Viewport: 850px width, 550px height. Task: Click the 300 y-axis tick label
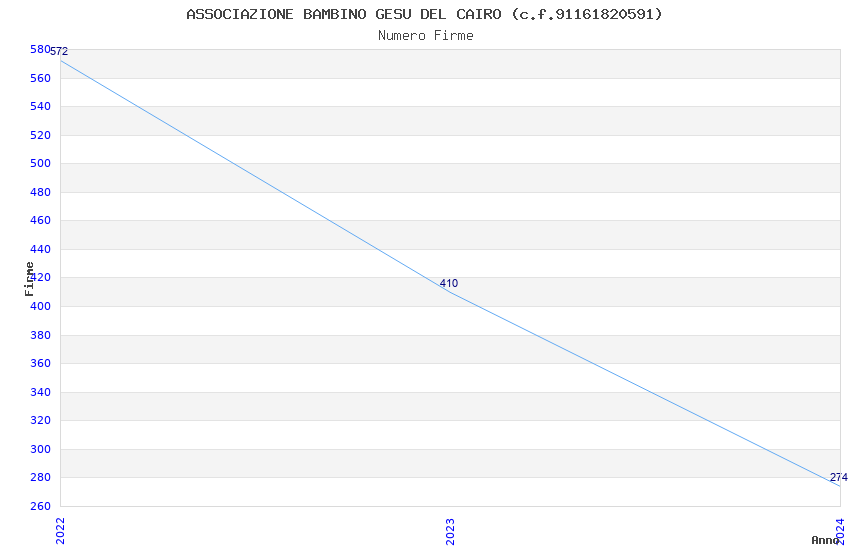[x=40, y=449]
